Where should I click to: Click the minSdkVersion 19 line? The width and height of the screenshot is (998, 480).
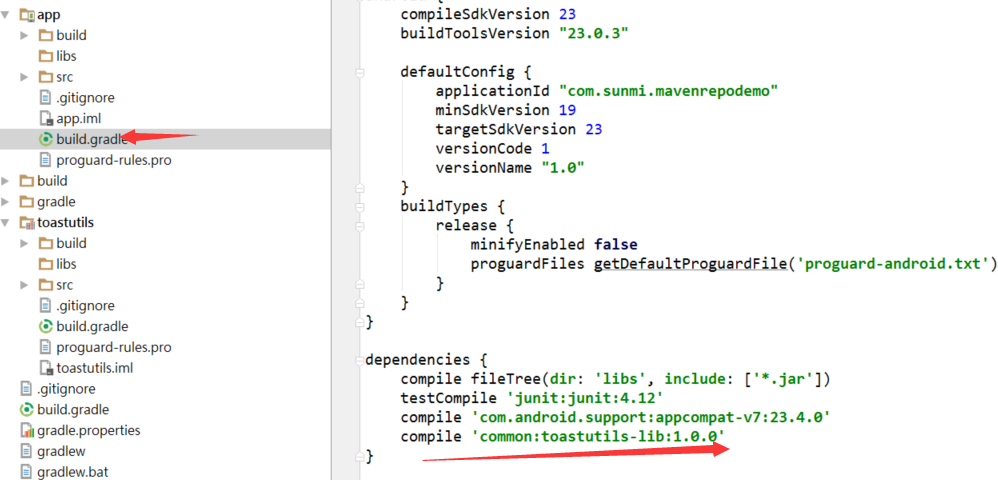click(506, 110)
